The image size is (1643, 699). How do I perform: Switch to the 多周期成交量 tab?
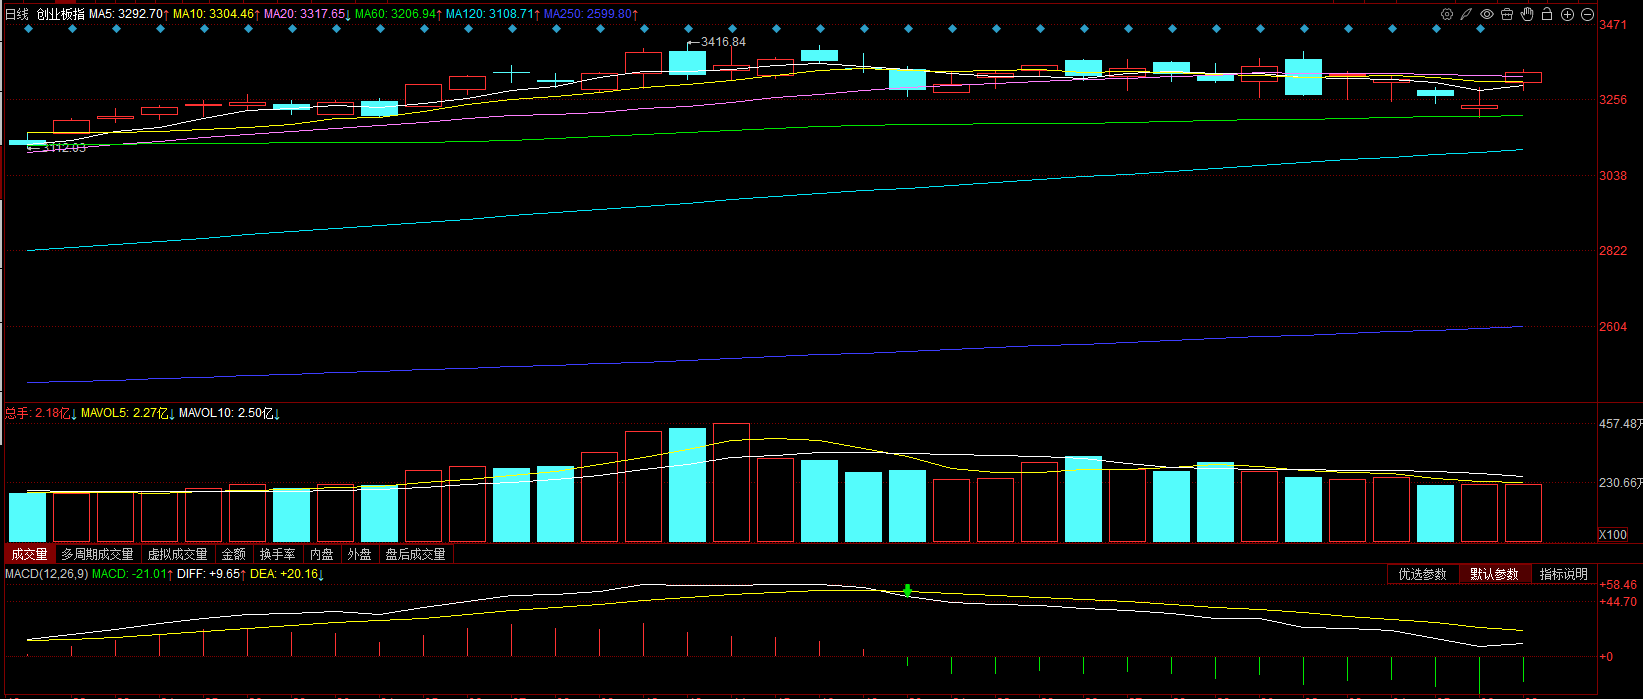(x=97, y=554)
